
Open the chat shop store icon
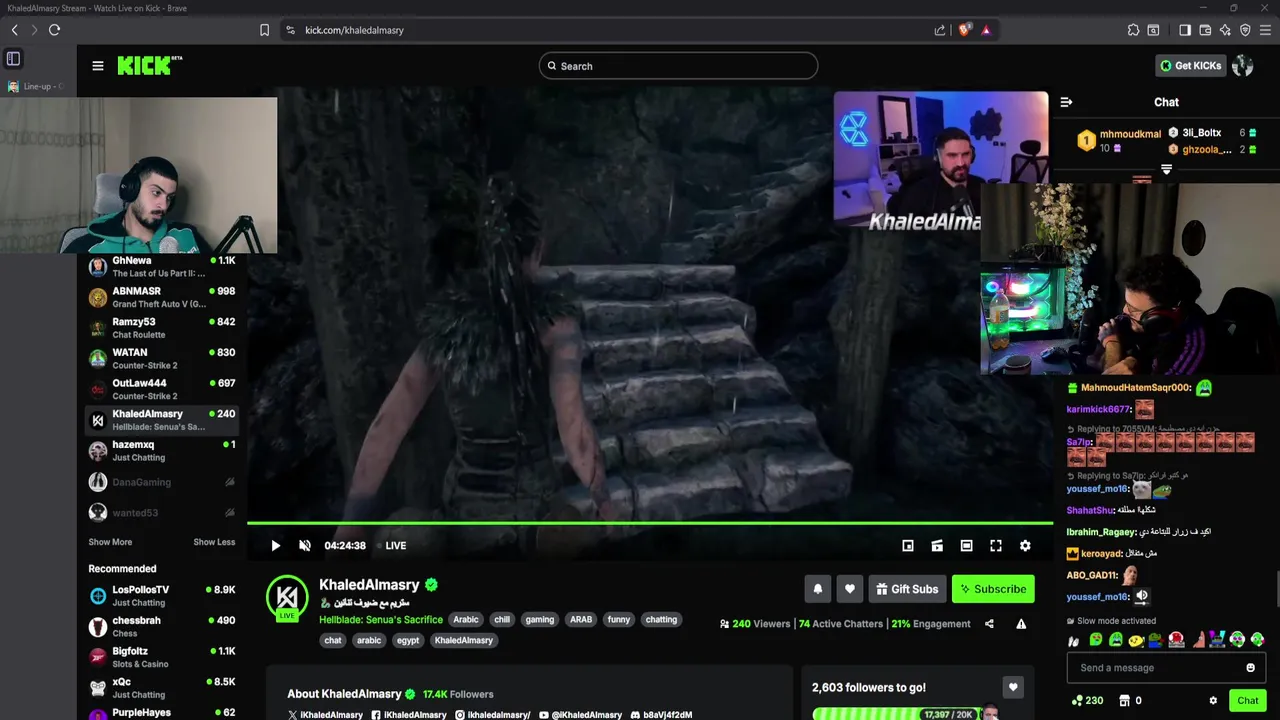pos(1124,701)
